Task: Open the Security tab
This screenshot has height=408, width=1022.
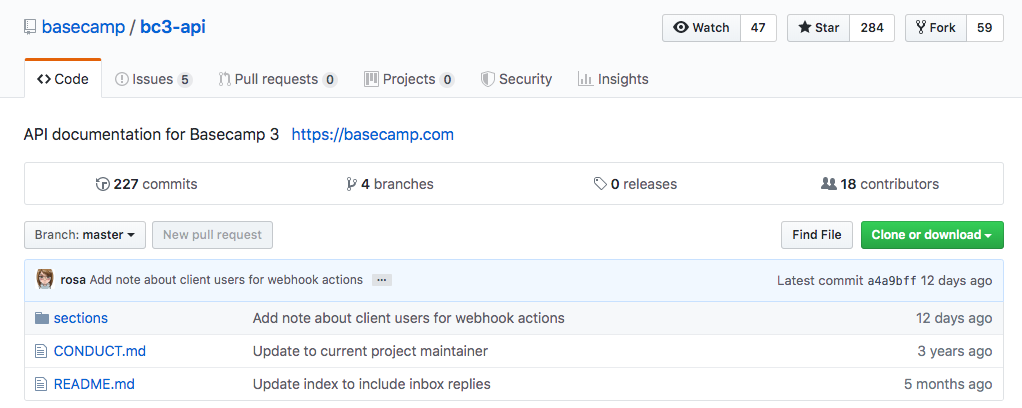Action: (x=516, y=80)
